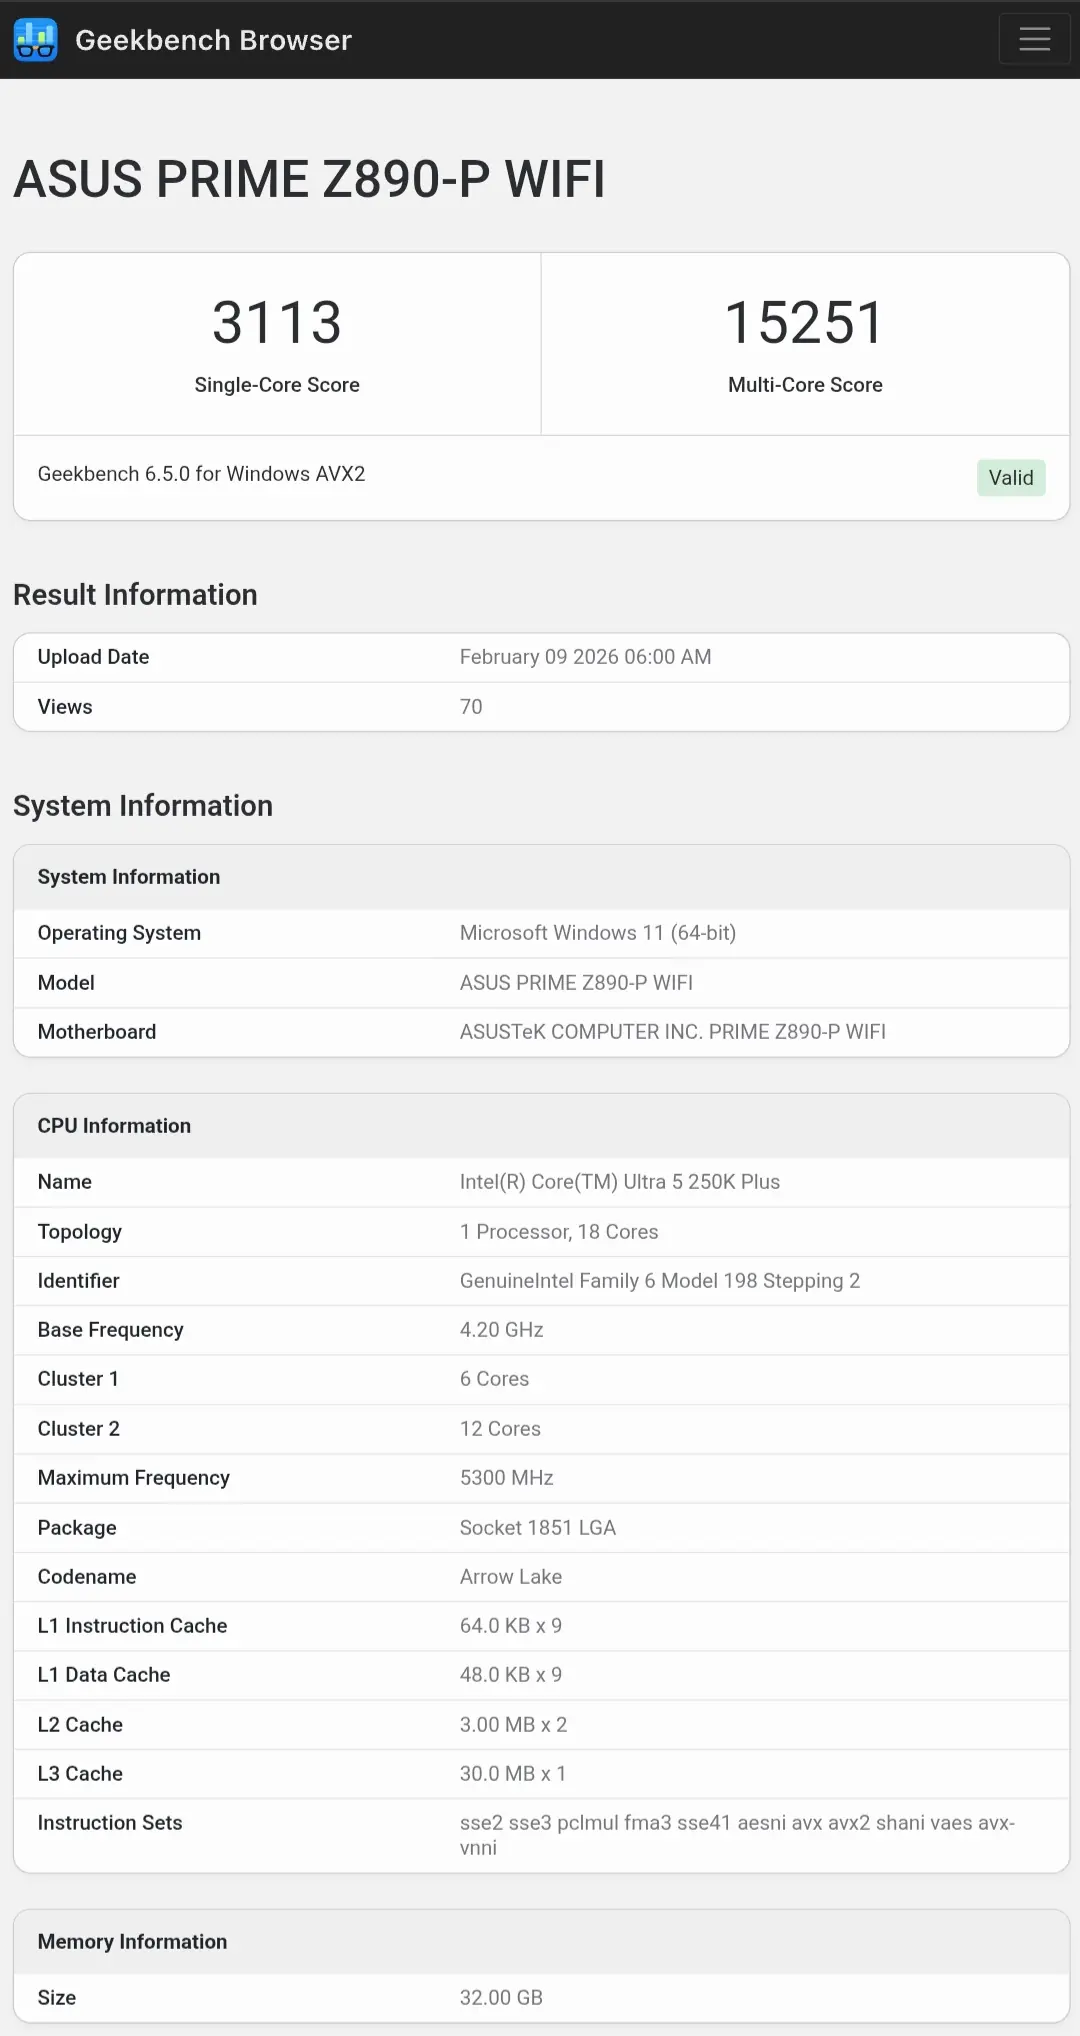This screenshot has width=1080, height=2036.
Task: Click the System Information table header
Action: (x=129, y=877)
